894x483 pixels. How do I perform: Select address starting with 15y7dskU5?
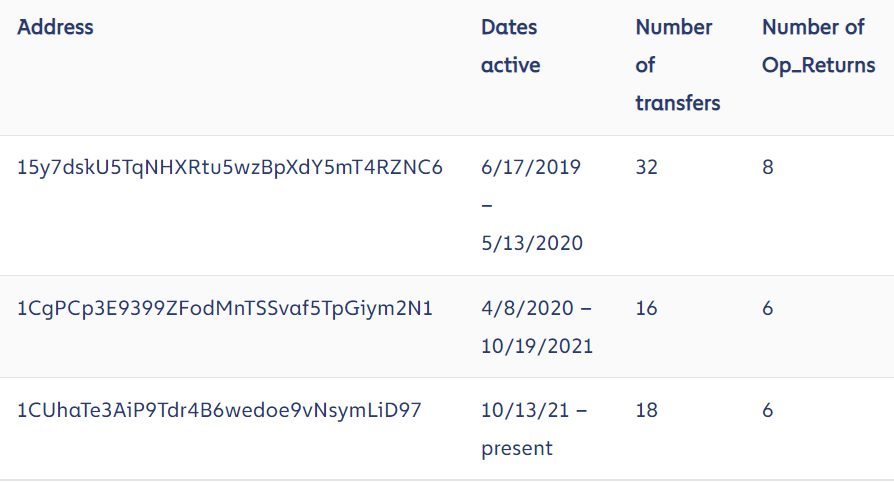(230, 167)
